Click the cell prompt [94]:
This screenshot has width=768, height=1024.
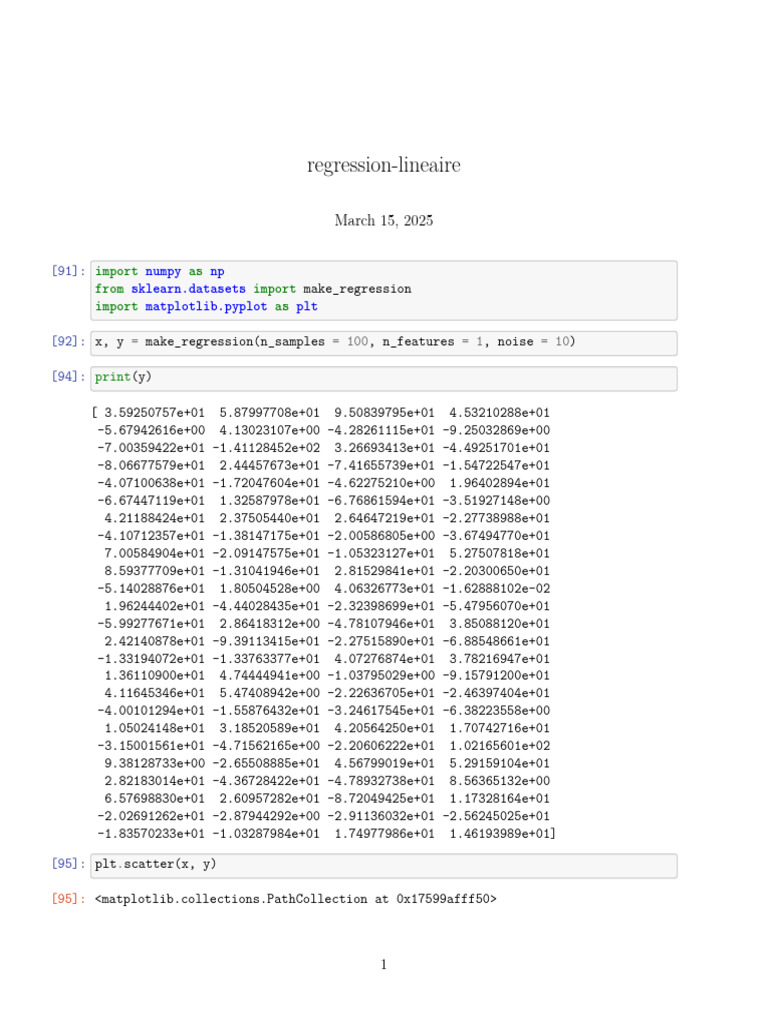[69, 377]
